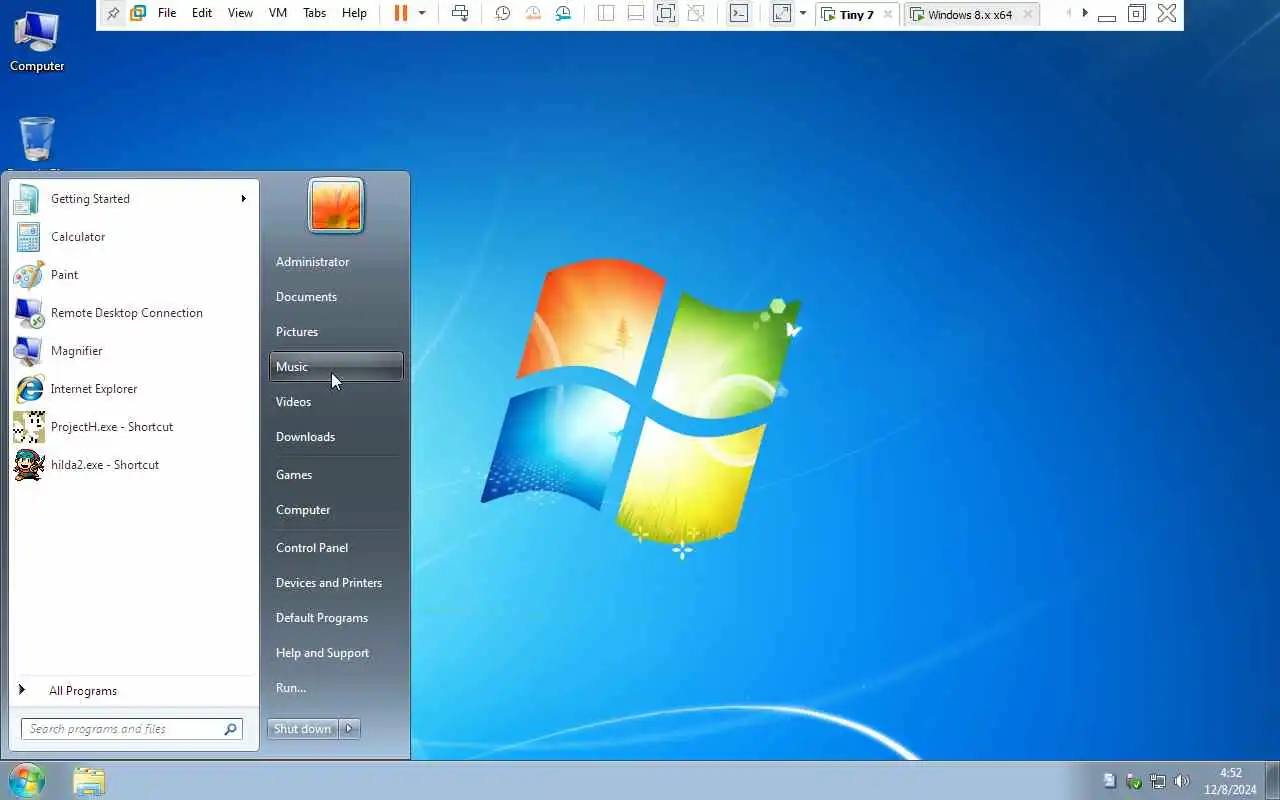Image resolution: width=1280 pixels, height=800 pixels.
Task: Take a snapshot with the clock icon
Action: pyautogui.click(x=503, y=13)
